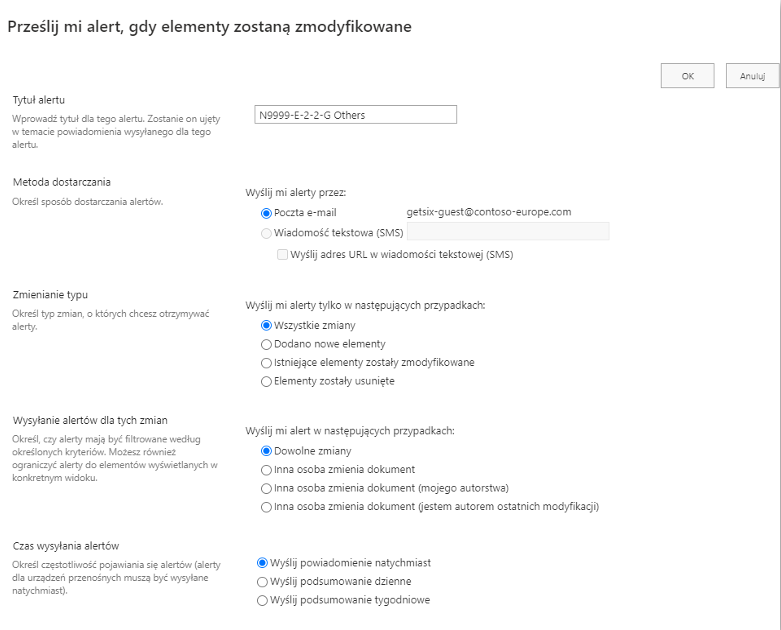Select Wiadomość tekstowa (SMS) radio option
The image size is (781, 630).
[266, 233]
